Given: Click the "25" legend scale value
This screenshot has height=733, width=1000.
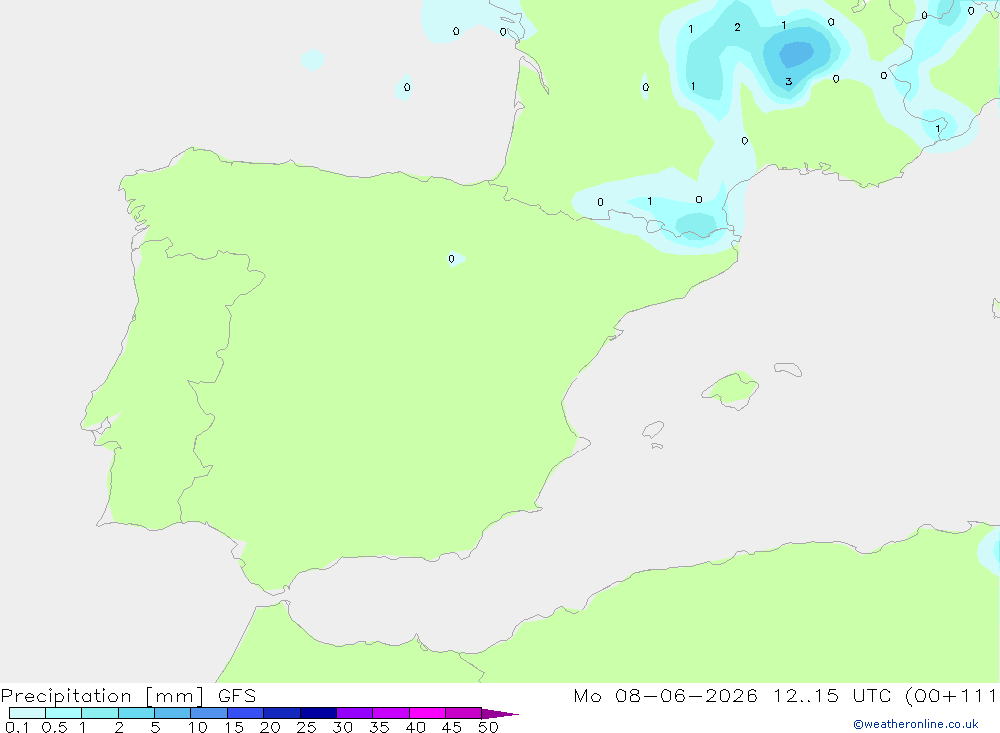Looking at the screenshot, I should click(307, 727).
